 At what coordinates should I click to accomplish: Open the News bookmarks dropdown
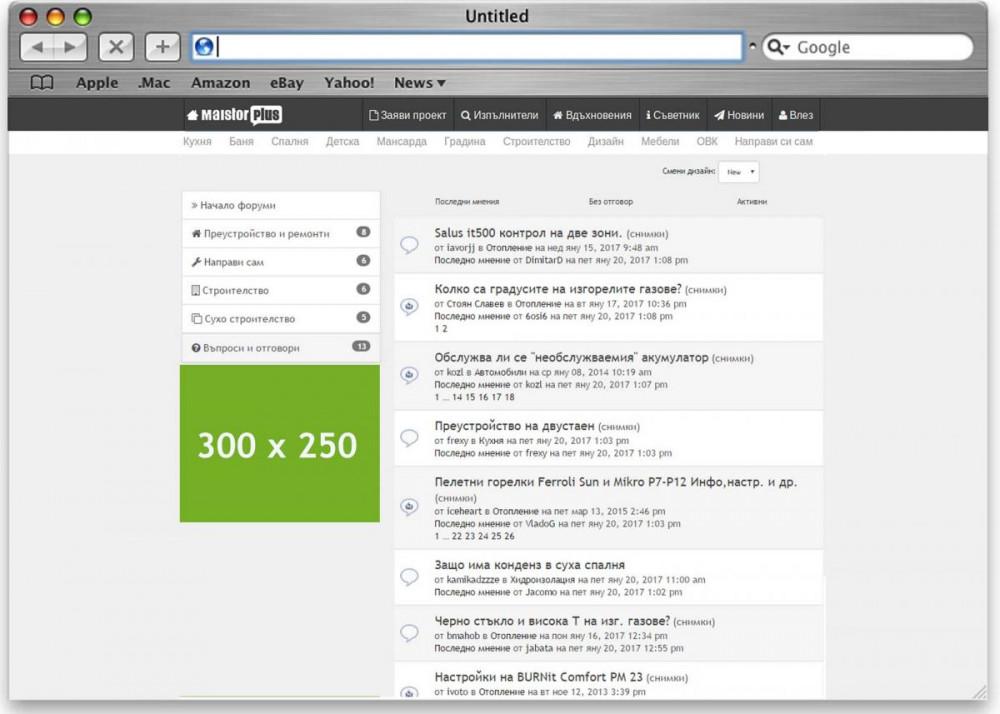pos(419,83)
